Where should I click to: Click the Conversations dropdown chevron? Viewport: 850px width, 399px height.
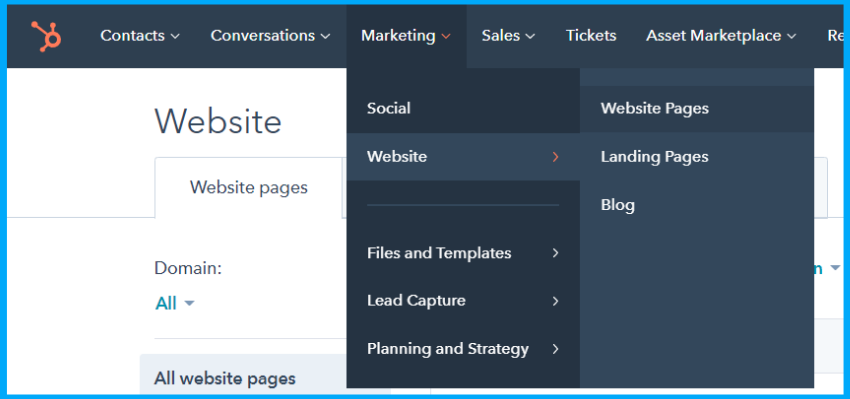tap(325, 36)
